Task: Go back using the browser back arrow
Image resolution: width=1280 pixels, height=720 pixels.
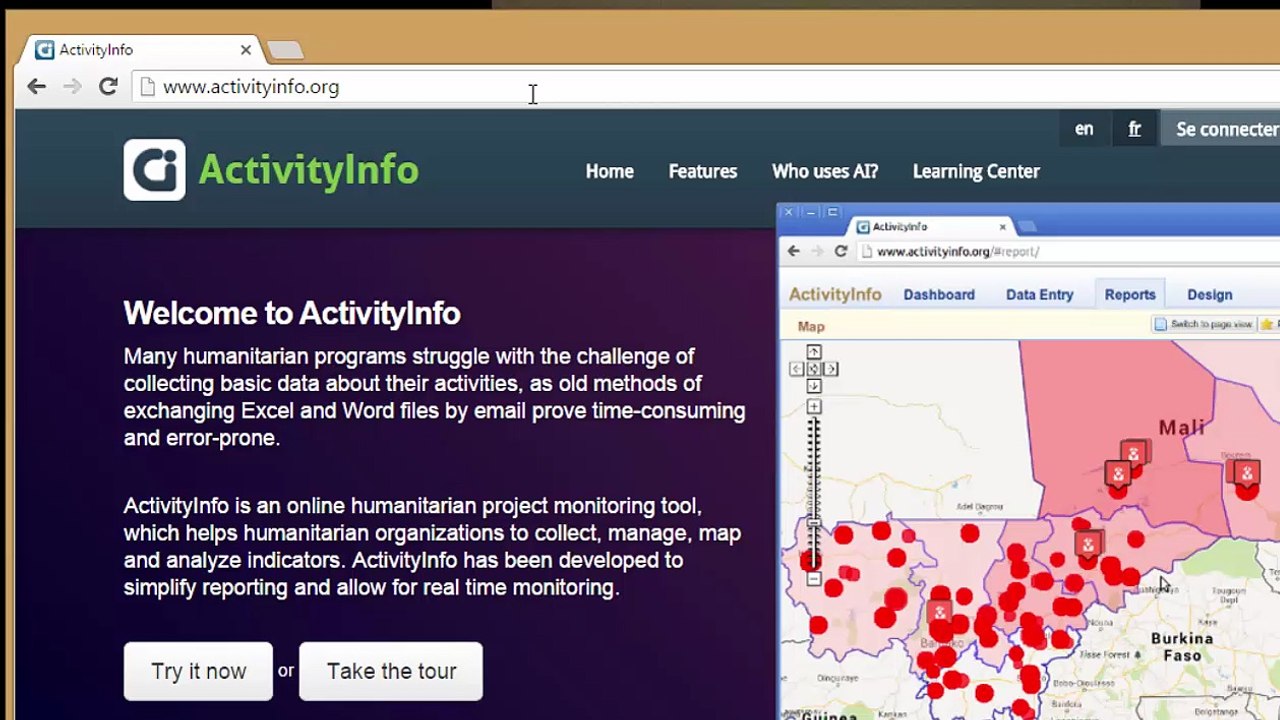Action: click(x=37, y=87)
